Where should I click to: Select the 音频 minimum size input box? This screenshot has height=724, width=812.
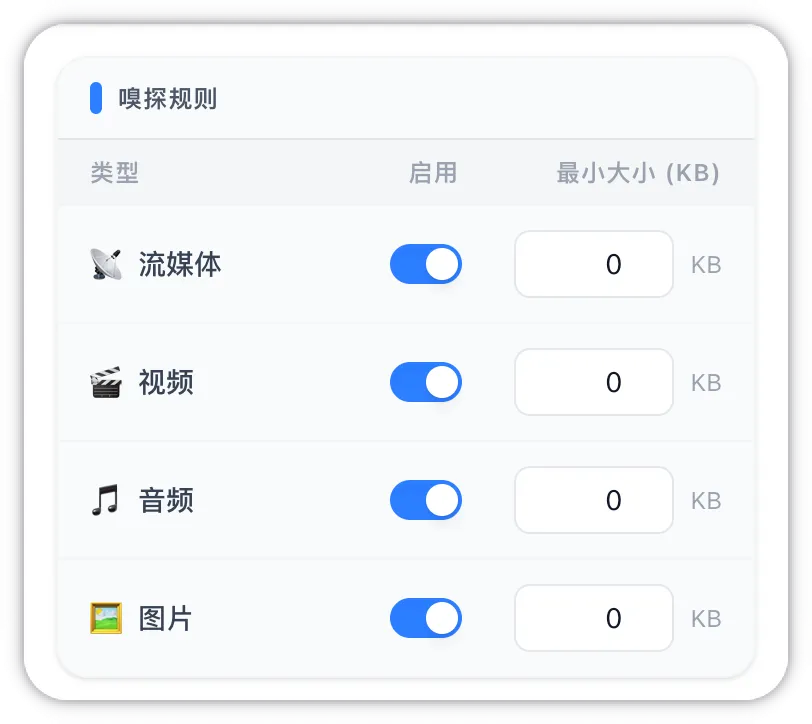[594, 500]
